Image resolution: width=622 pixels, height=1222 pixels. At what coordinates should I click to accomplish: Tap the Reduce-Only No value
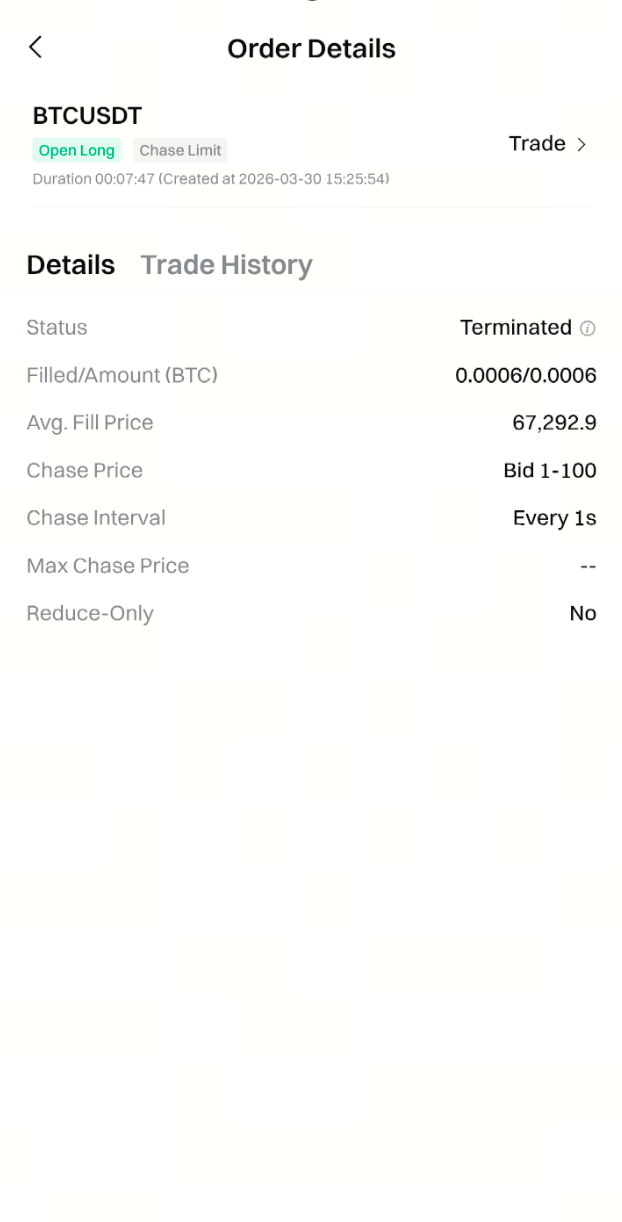coord(582,614)
